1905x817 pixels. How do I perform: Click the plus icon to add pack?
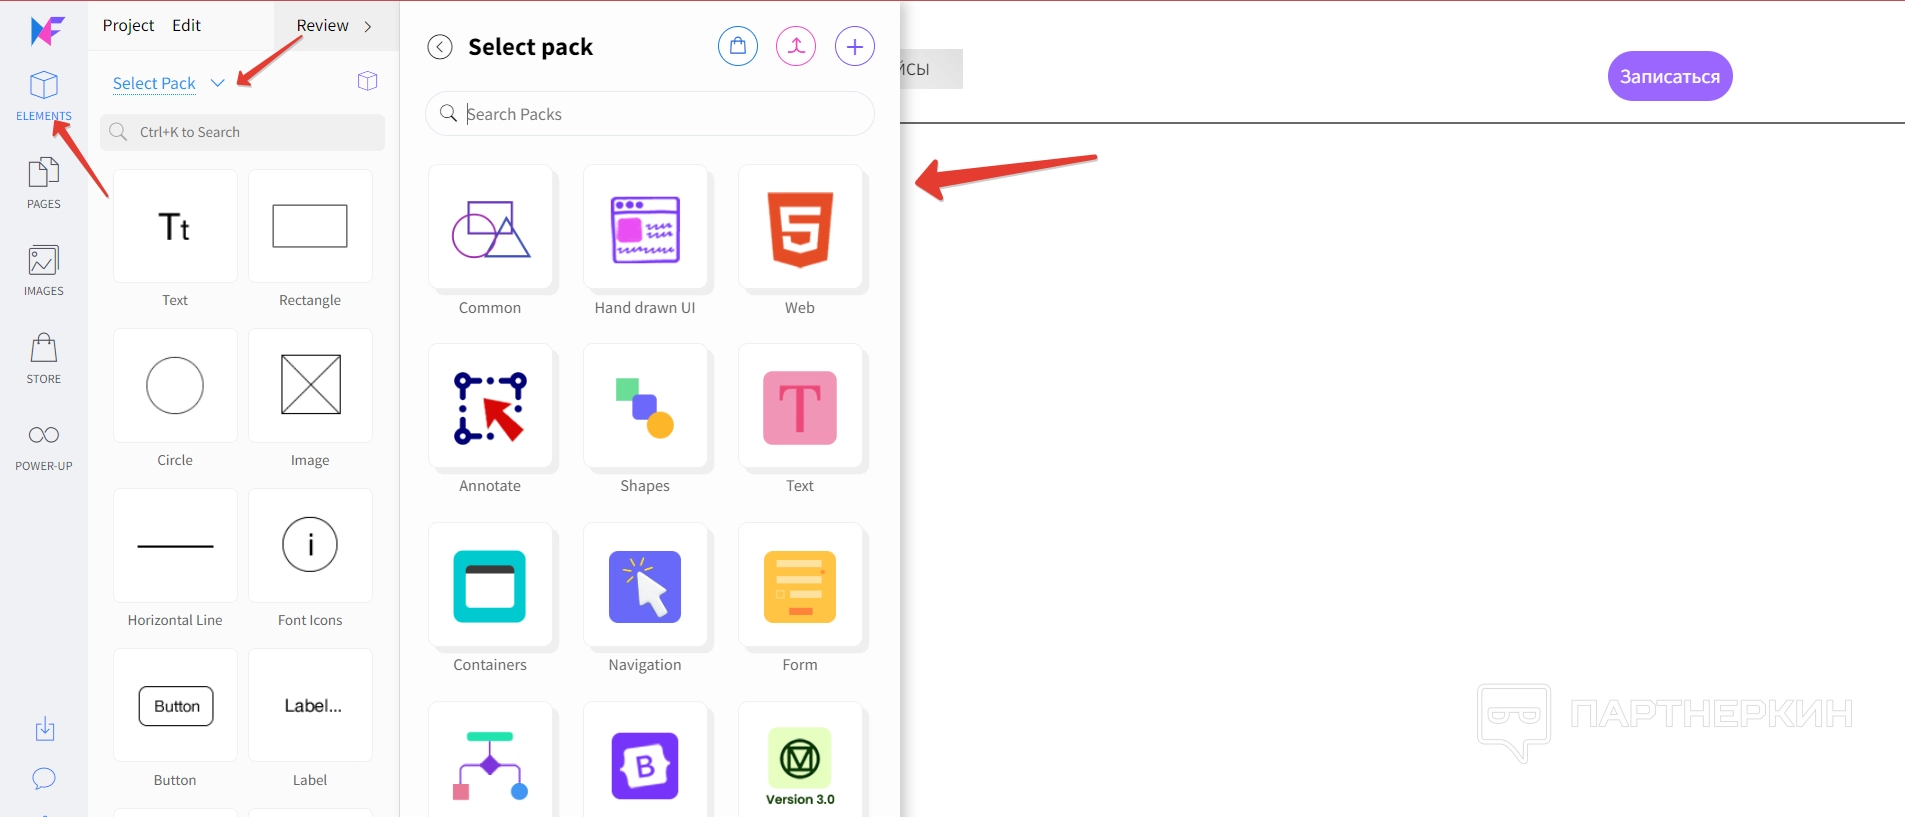[855, 46]
